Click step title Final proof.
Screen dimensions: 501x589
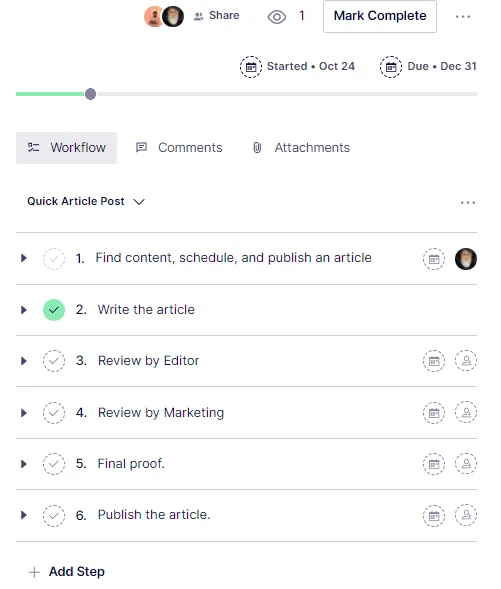tap(131, 464)
